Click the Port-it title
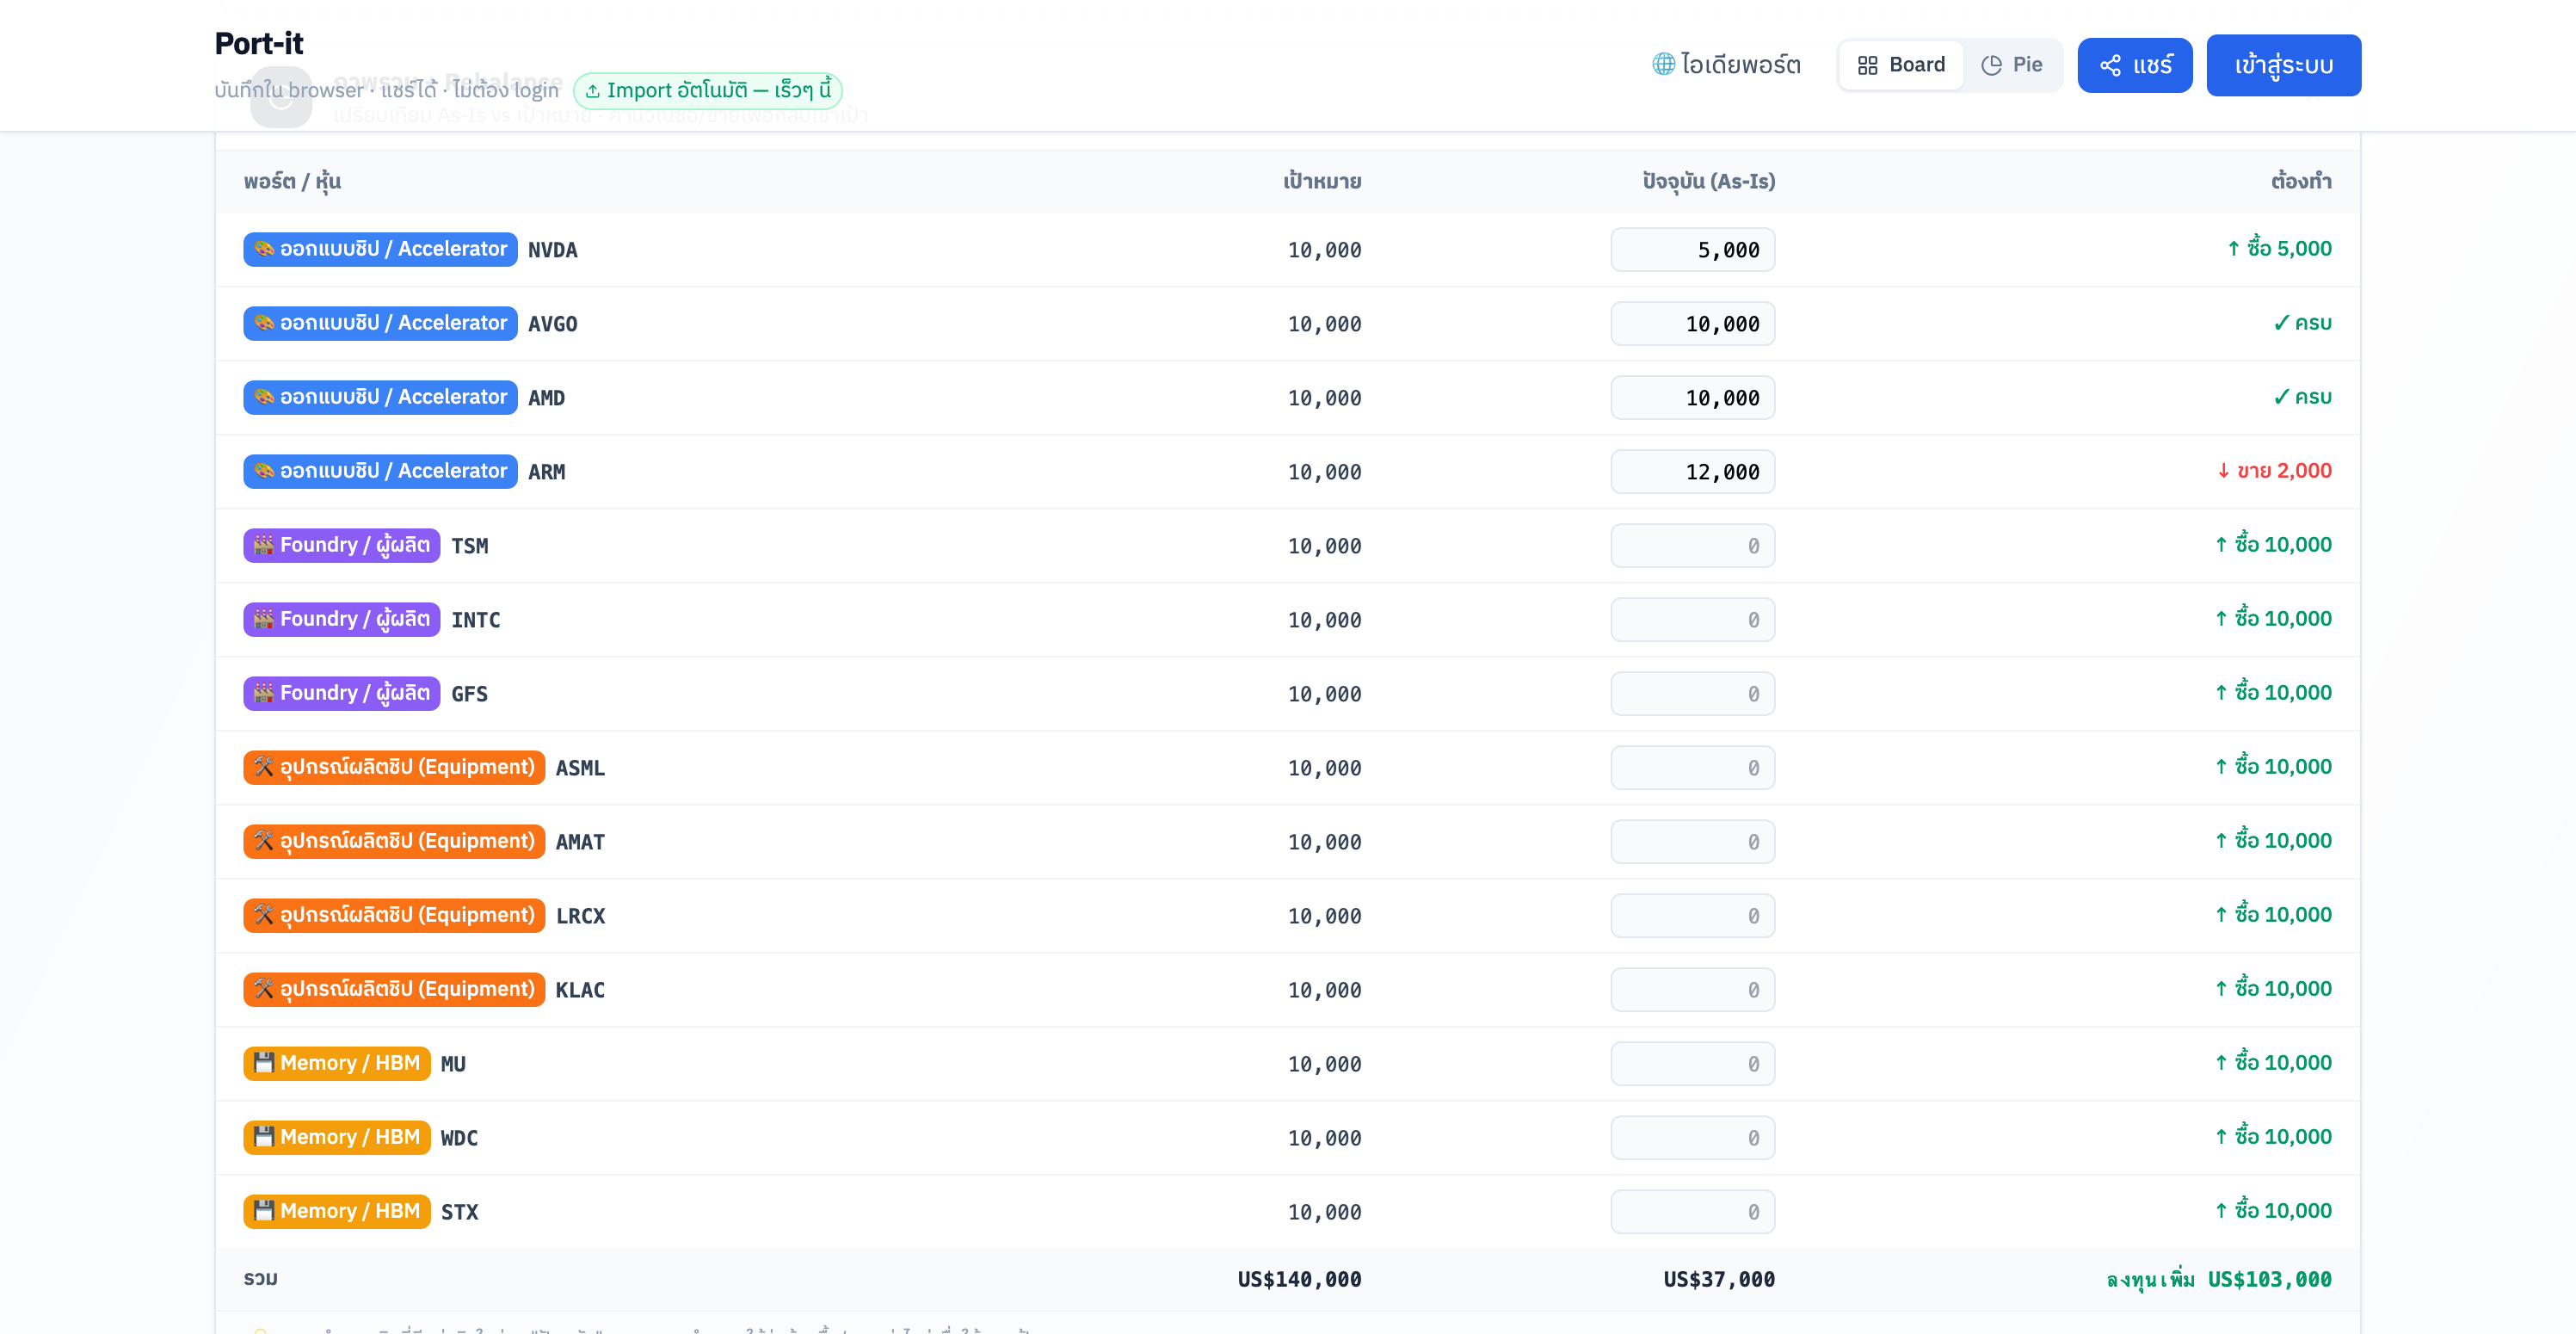2576x1334 pixels. [259, 43]
